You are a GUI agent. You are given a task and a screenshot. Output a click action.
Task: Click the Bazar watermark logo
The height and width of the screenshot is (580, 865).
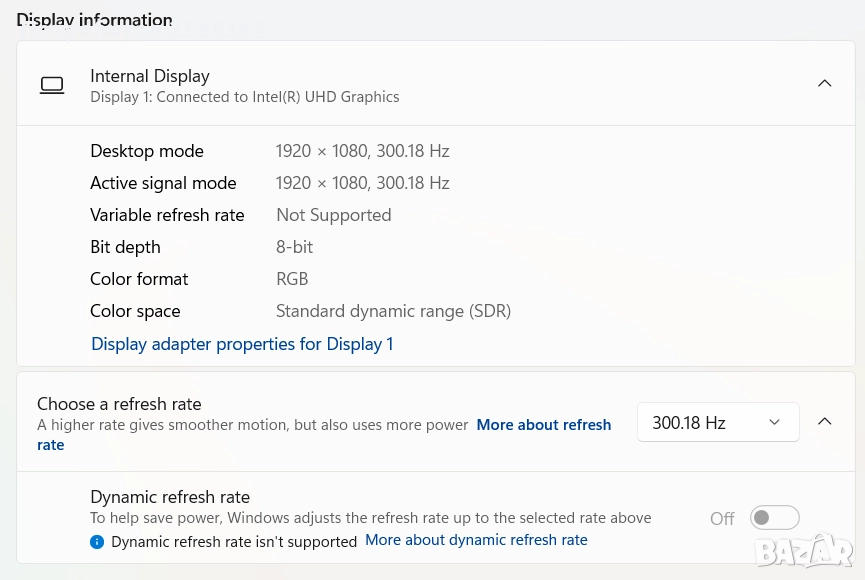pyautogui.click(x=803, y=549)
